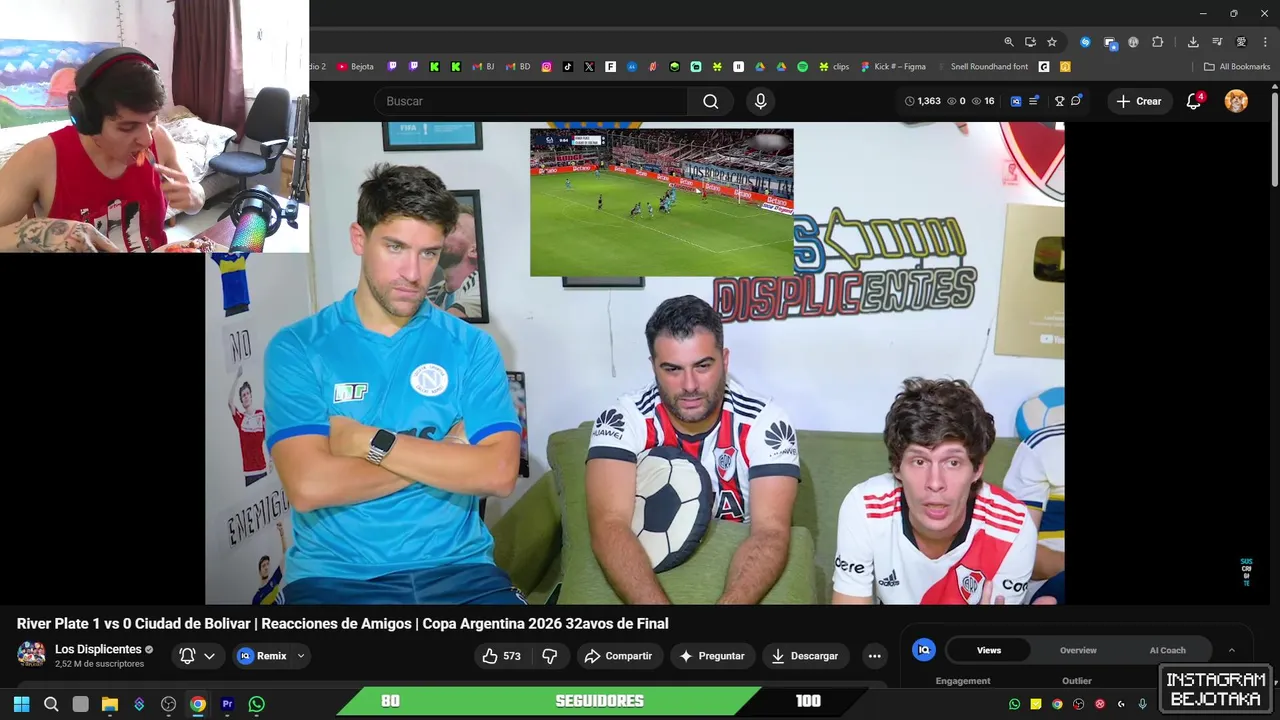The image size is (1280, 720).
Task: Start voice search with the microphone icon
Action: click(761, 101)
